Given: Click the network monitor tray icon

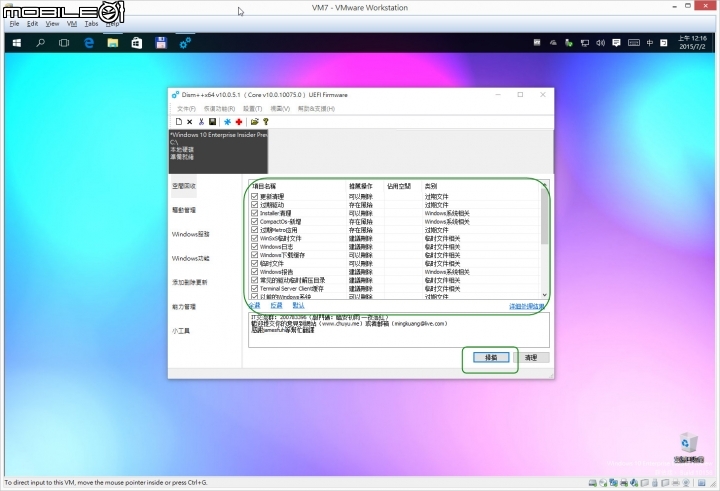Looking at the screenshot, I should [585, 43].
